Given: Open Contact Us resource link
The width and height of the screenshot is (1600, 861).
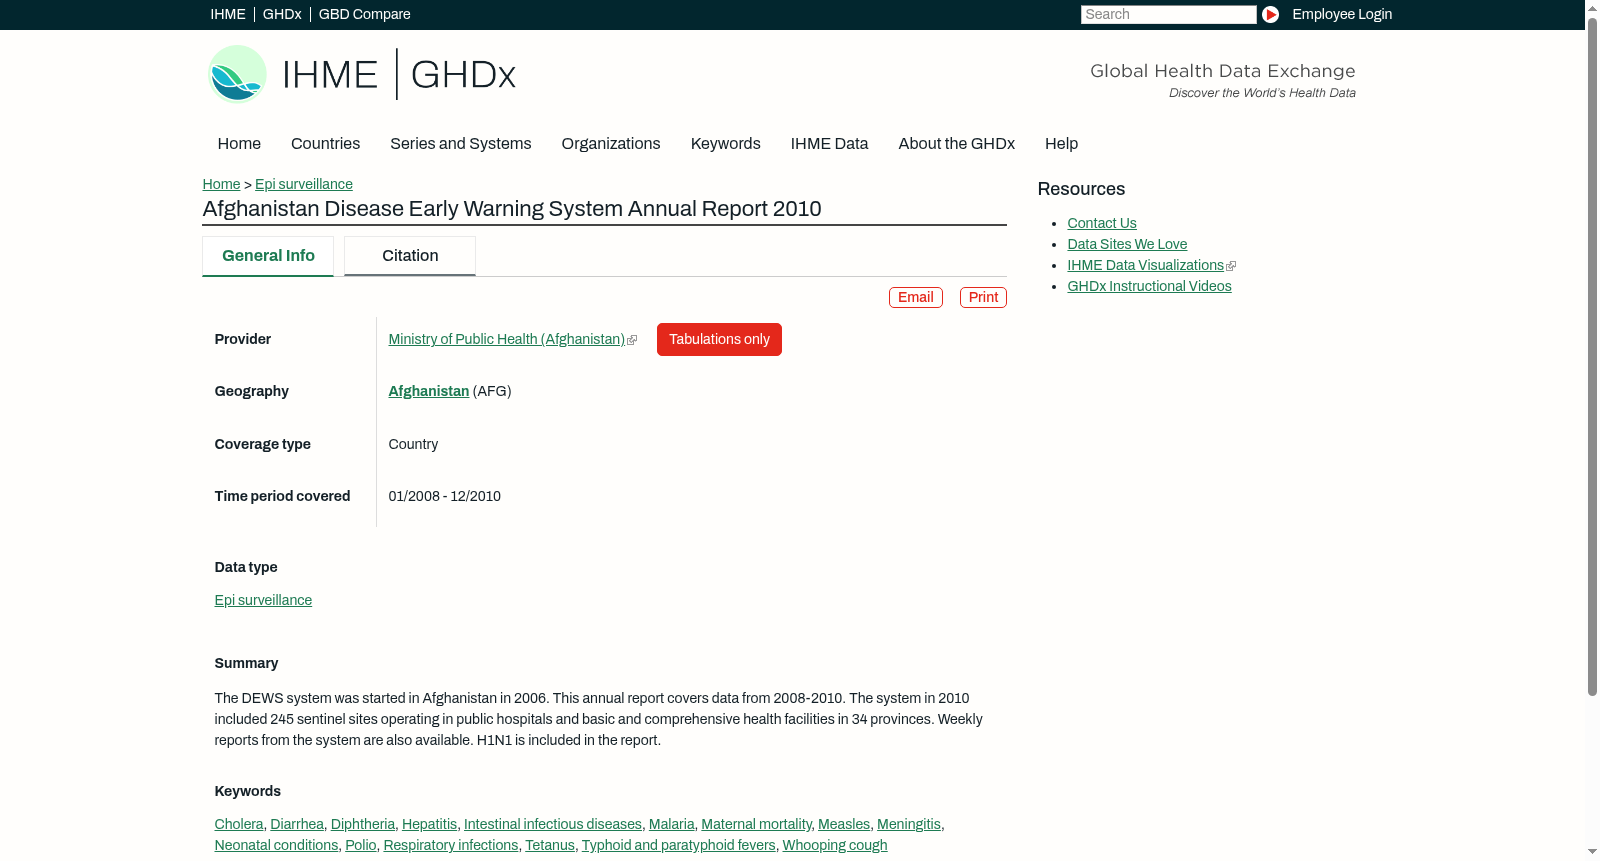Looking at the screenshot, I should click(1101, 223).
